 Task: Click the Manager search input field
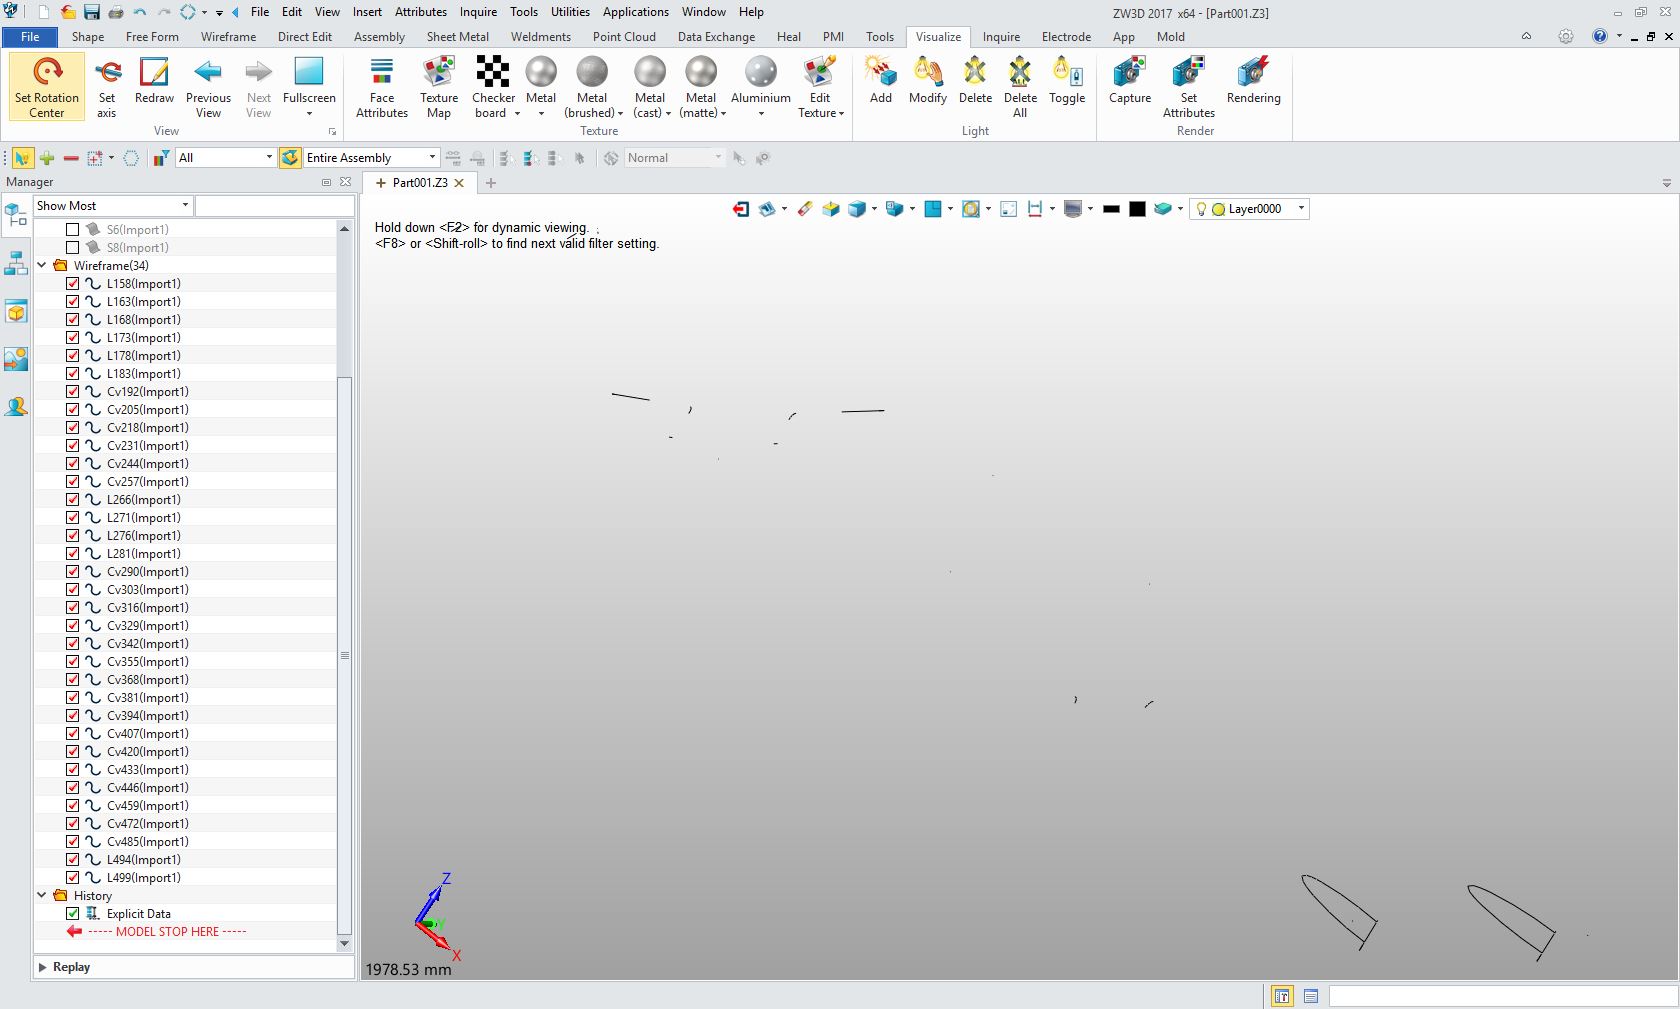[x=274, y=206]
